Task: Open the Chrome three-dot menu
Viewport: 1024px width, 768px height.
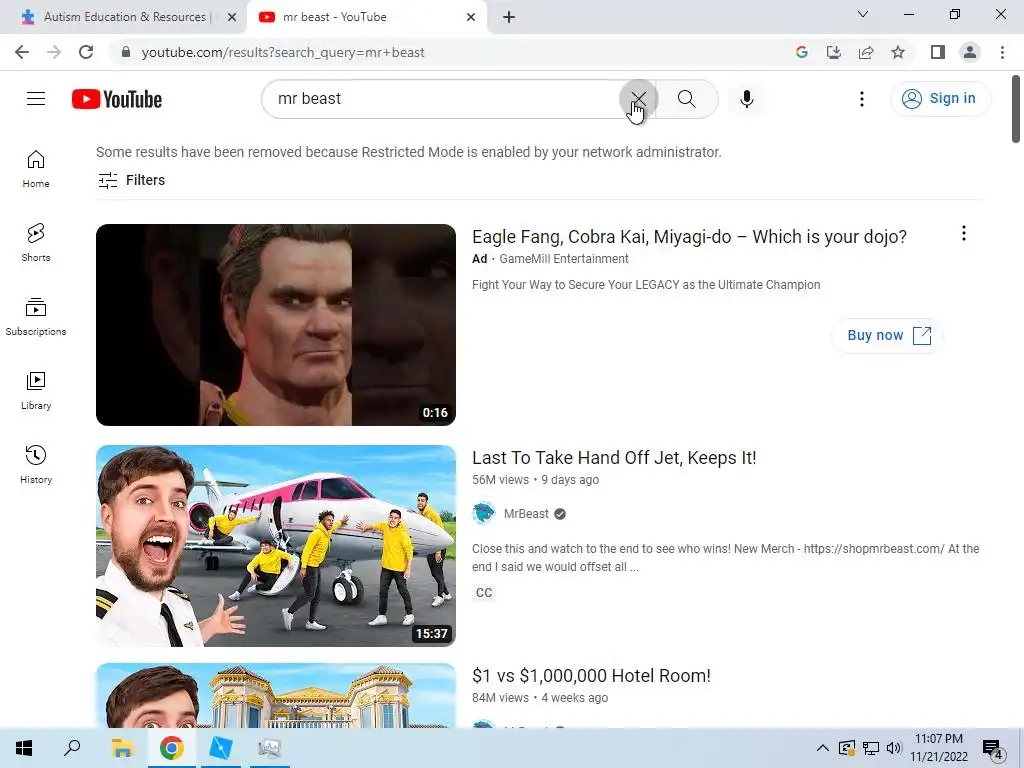Action: (1002, 52)
